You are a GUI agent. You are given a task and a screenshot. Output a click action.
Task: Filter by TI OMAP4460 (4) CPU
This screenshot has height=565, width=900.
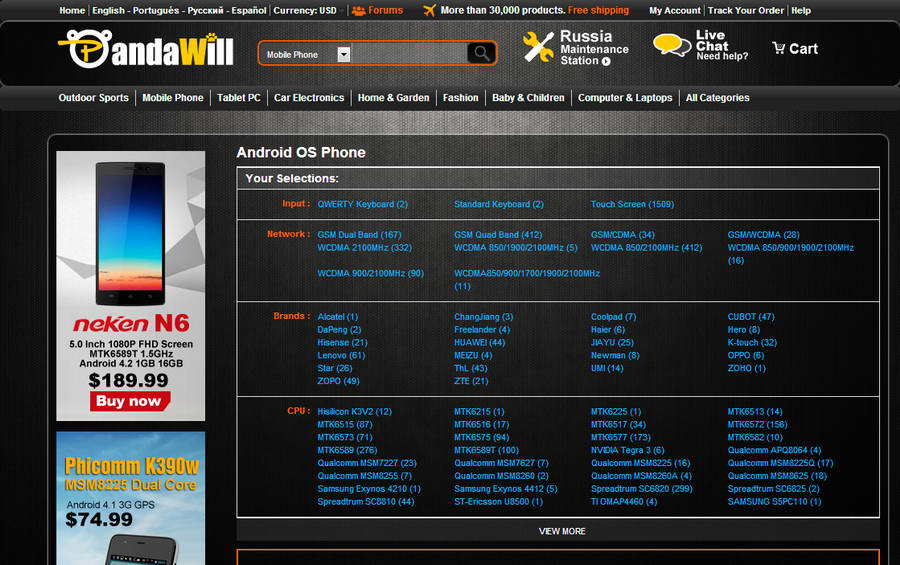point(624,501)
